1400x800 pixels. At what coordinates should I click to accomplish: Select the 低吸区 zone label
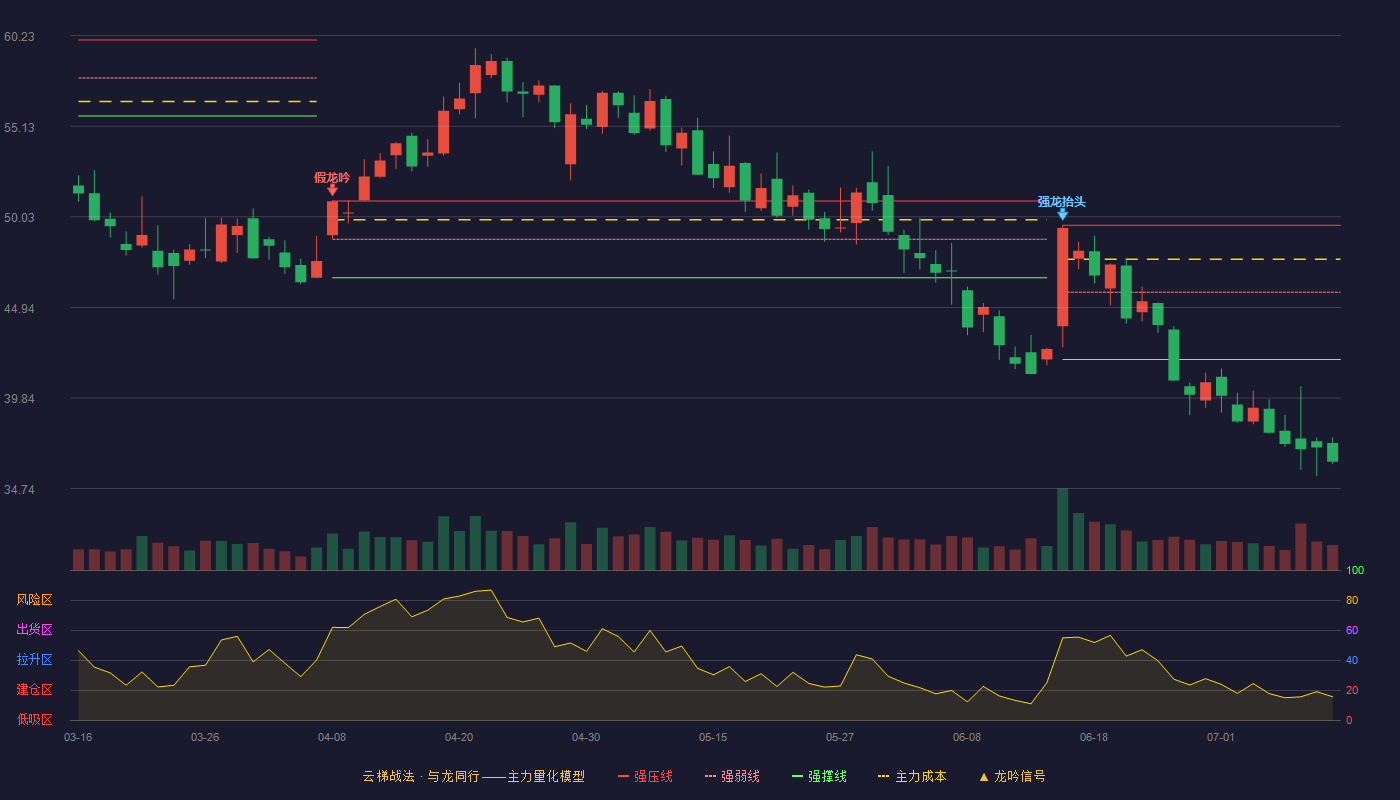[x=34, y=719]
